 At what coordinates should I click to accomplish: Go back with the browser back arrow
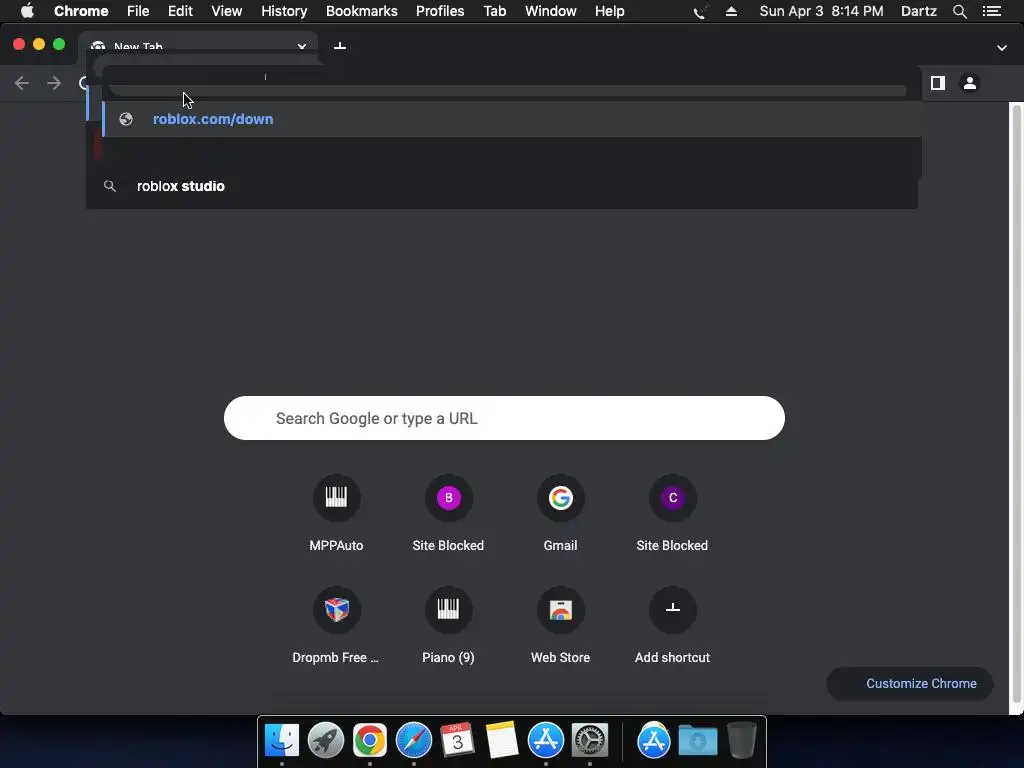pyautogui.click(x=22, y=83)
